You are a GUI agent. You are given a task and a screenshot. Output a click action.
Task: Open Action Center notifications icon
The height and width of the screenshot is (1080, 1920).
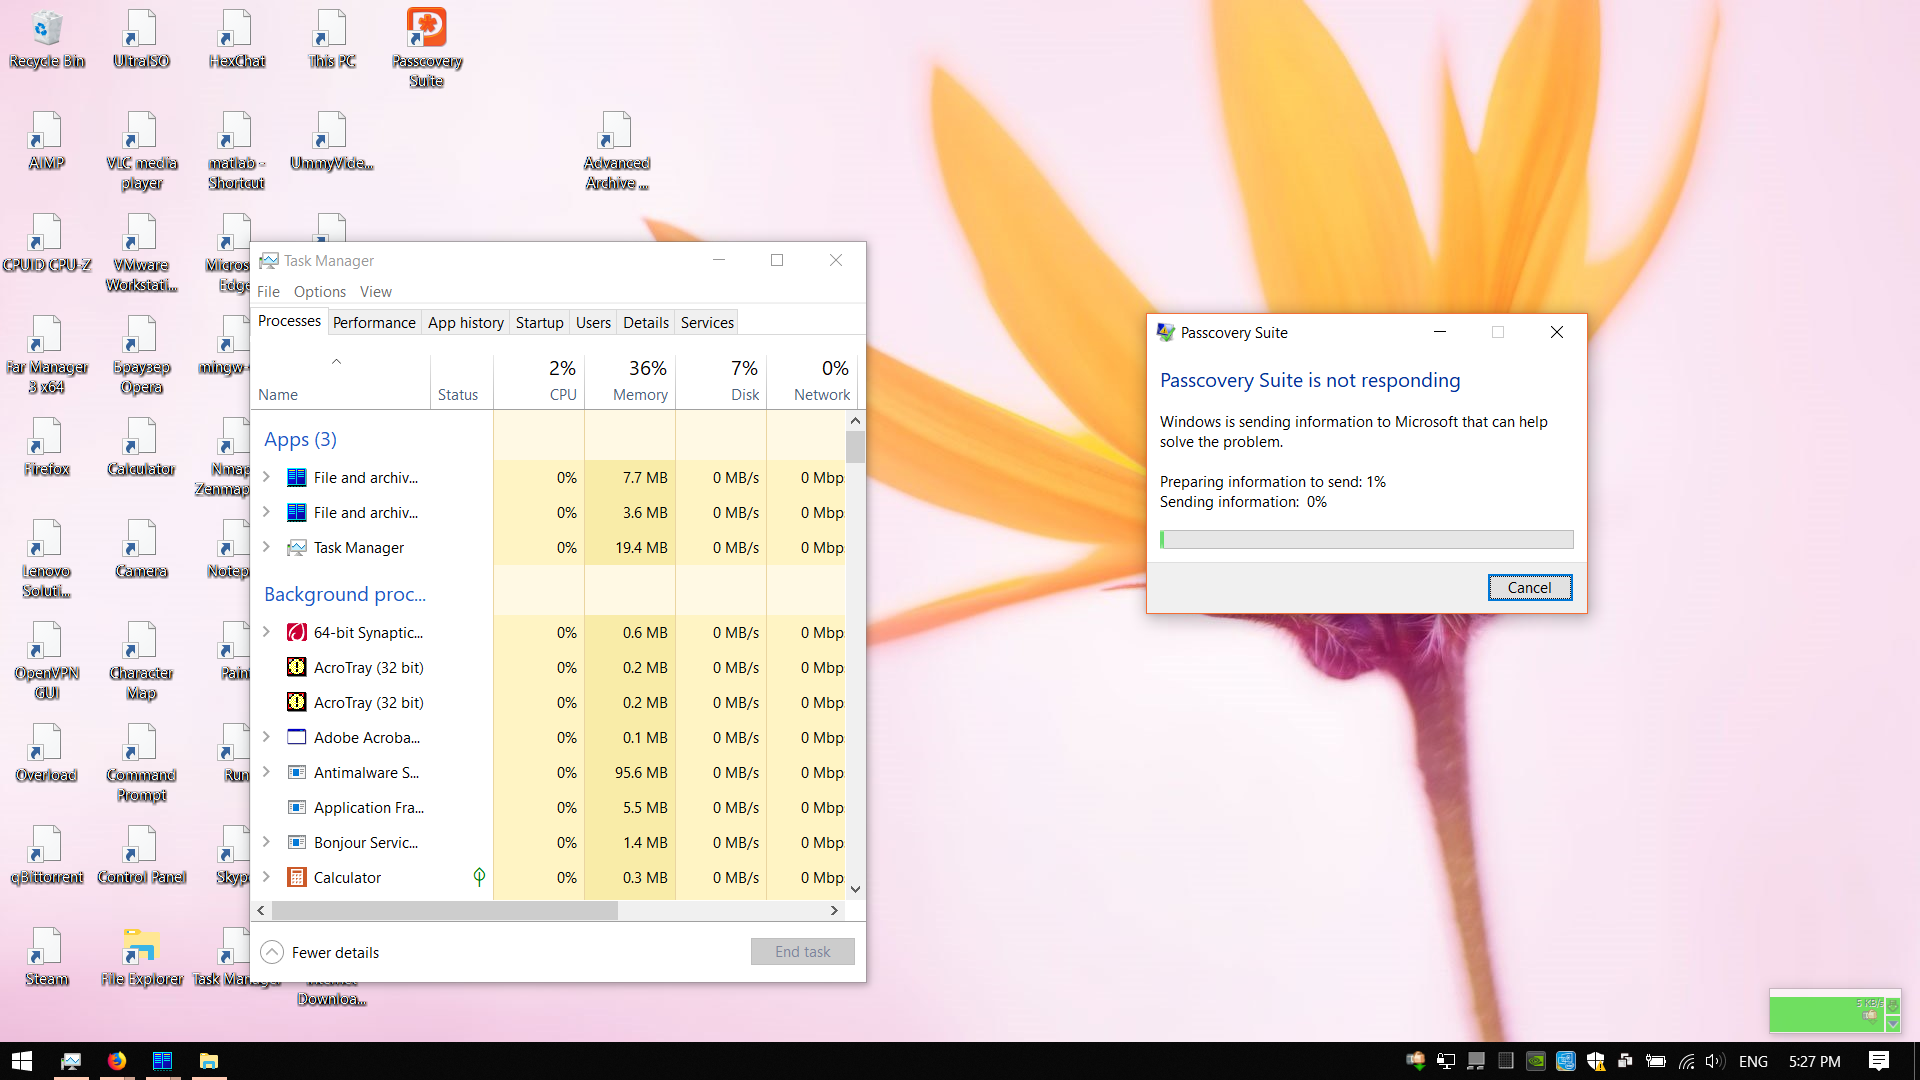[1878, 1061]
